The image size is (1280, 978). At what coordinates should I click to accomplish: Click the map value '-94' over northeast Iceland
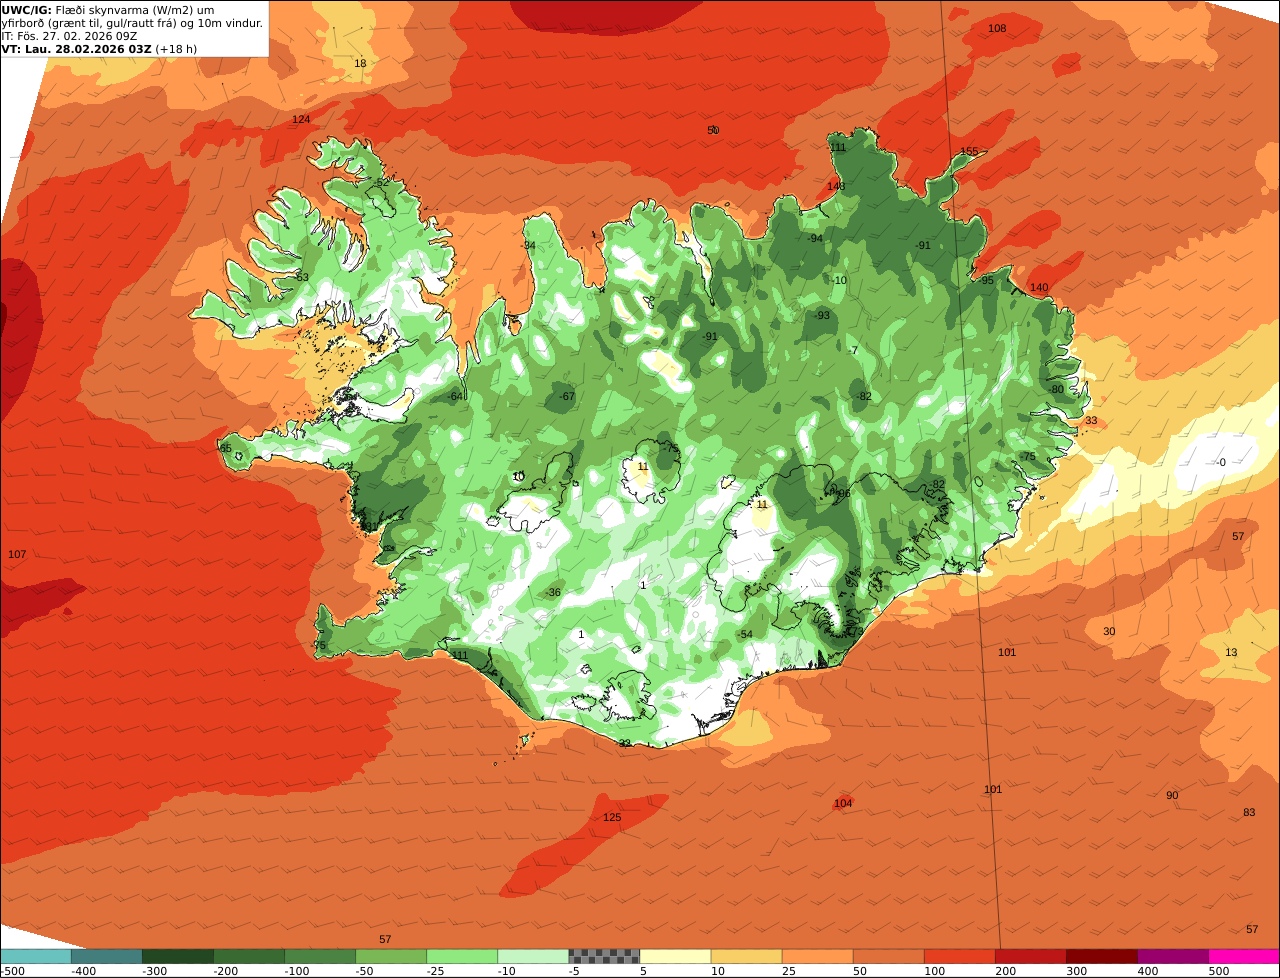coord(815,238)
